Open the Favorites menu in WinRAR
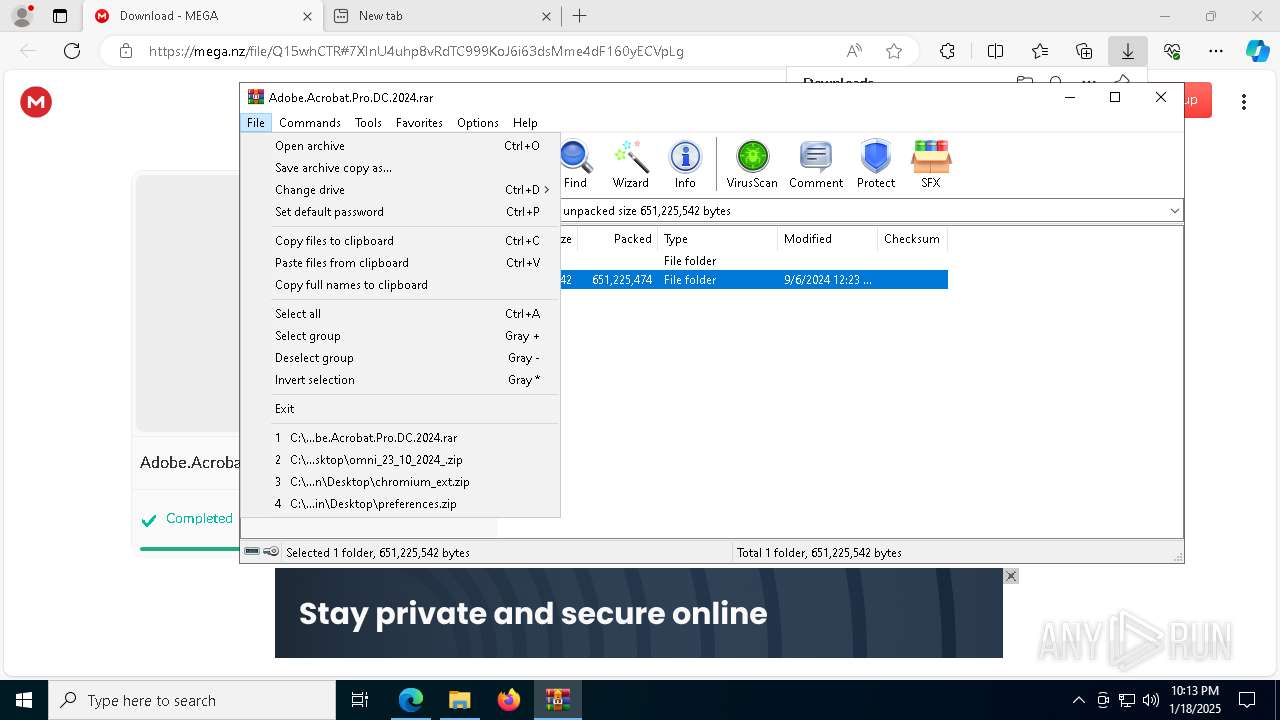 pyautogui.click(x=419, y=123)
